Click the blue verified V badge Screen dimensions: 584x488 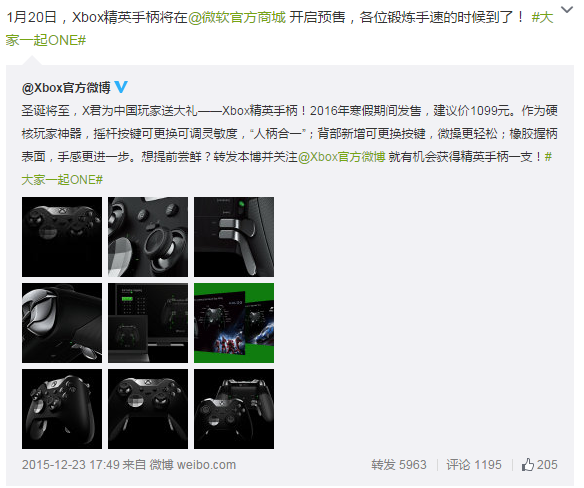[x=121, y=87]
